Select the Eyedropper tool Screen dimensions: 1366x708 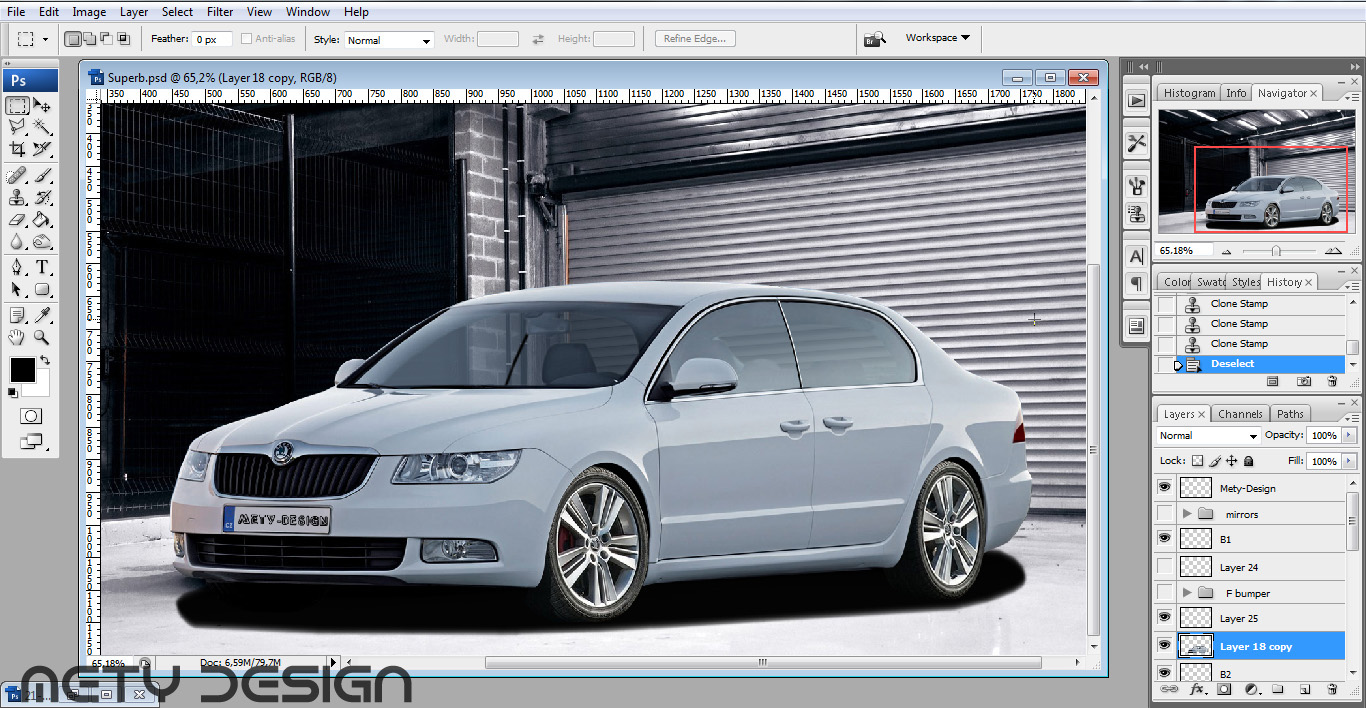pyautogui.click(x=42, y=316)
